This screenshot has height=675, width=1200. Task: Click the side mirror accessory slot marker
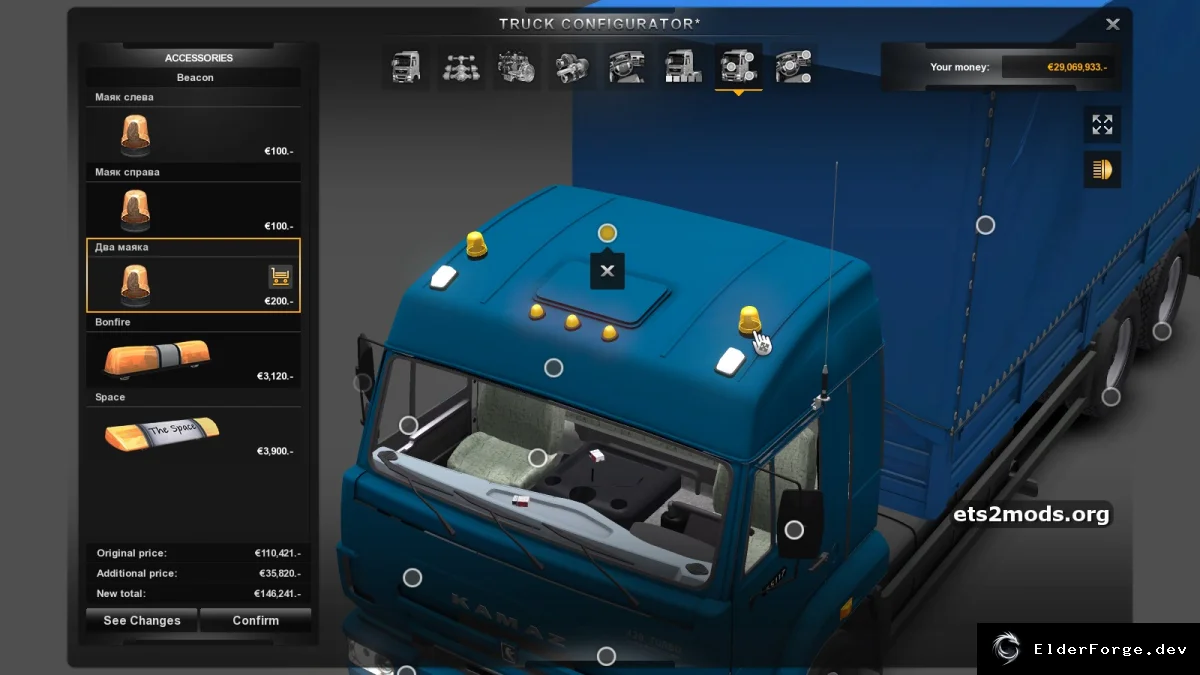794,530
